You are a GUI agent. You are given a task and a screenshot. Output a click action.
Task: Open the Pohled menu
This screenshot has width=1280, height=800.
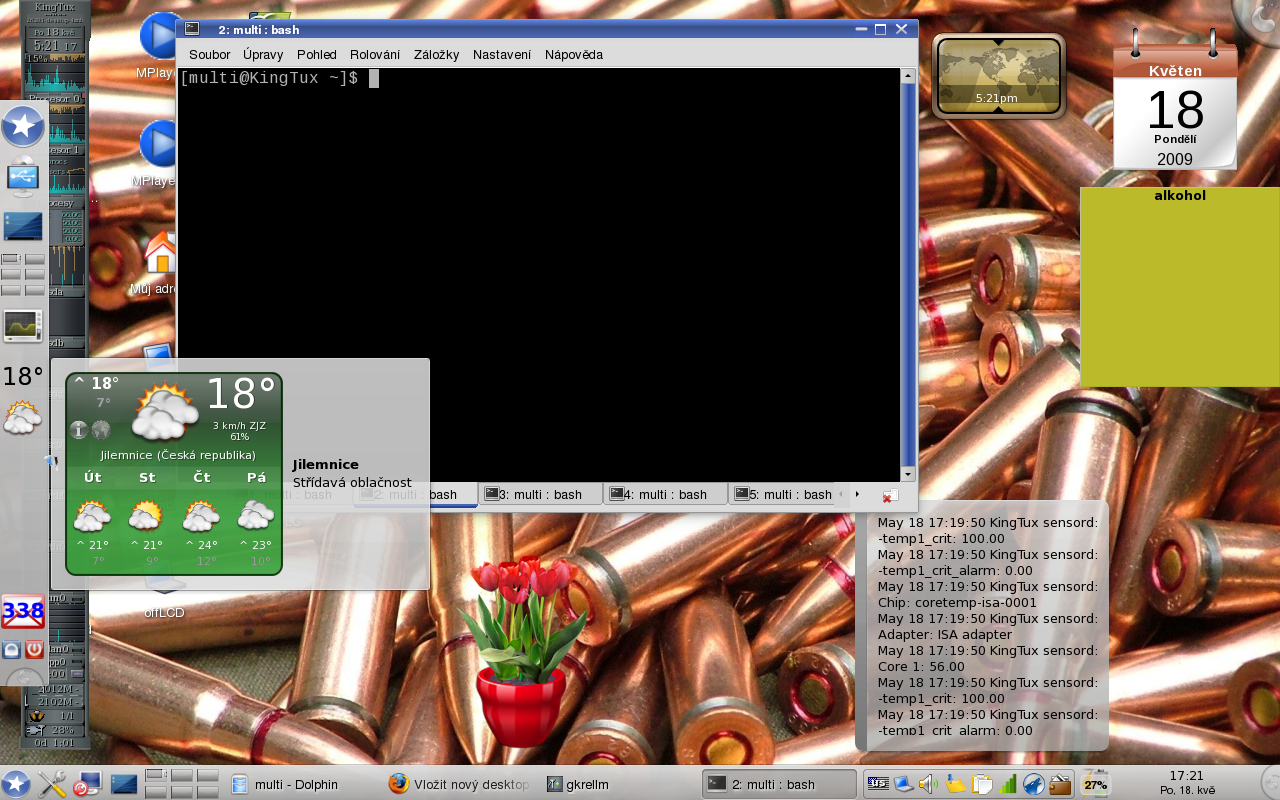tap(316, 55)
